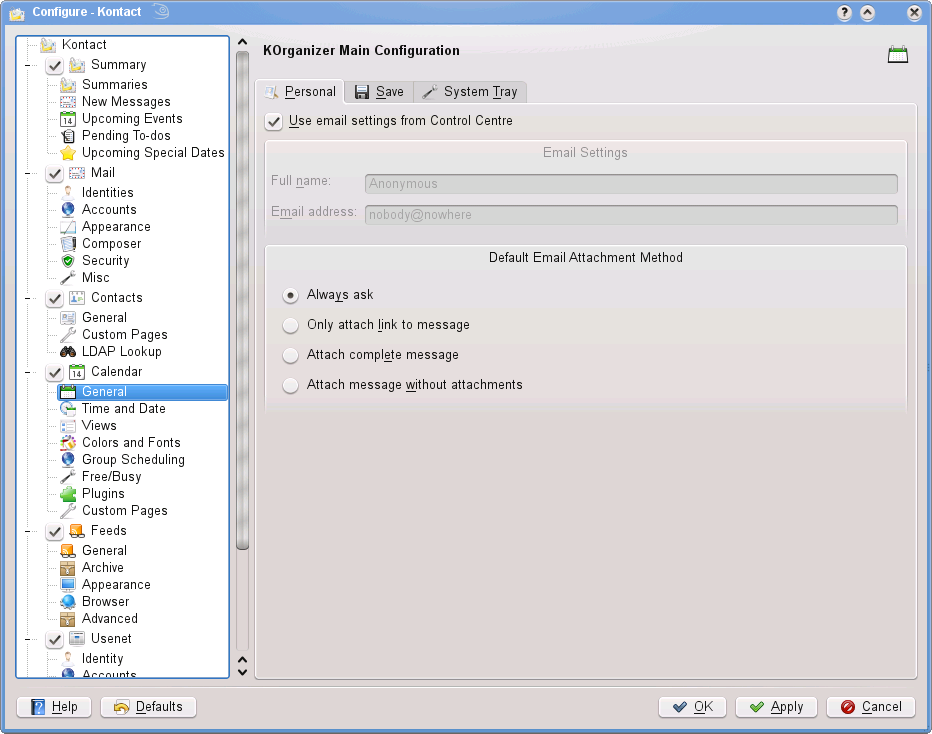The width and height of the screenshot is (932, 734).
Task: Select the Kontact root tree item
Action: point(84,45)
